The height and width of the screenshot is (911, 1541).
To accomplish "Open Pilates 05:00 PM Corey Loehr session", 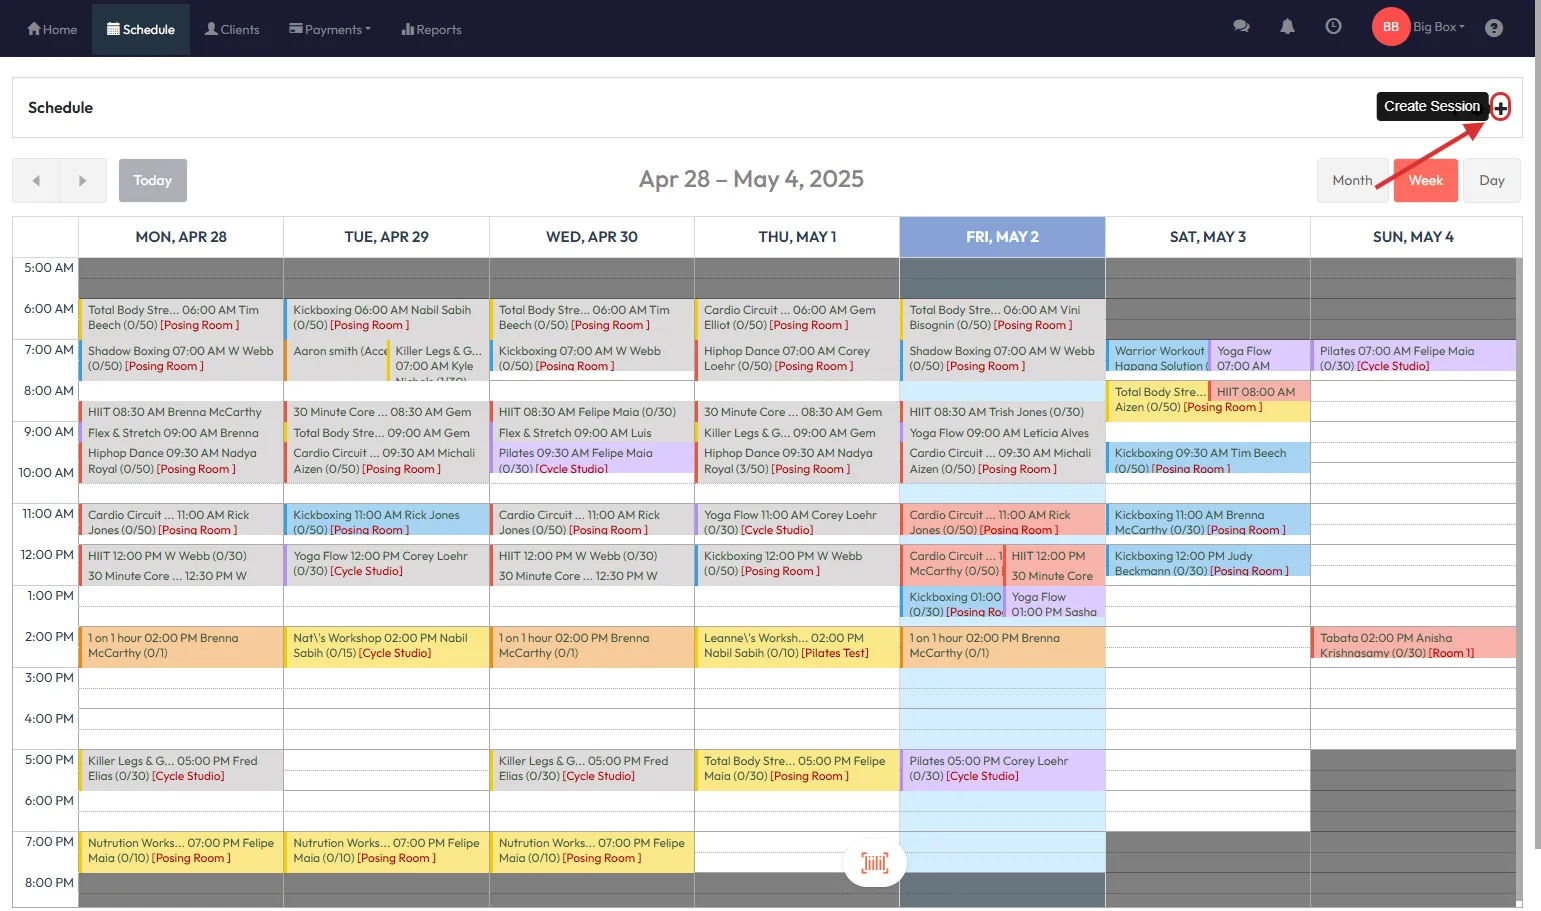I will (x=1002, y=768).
